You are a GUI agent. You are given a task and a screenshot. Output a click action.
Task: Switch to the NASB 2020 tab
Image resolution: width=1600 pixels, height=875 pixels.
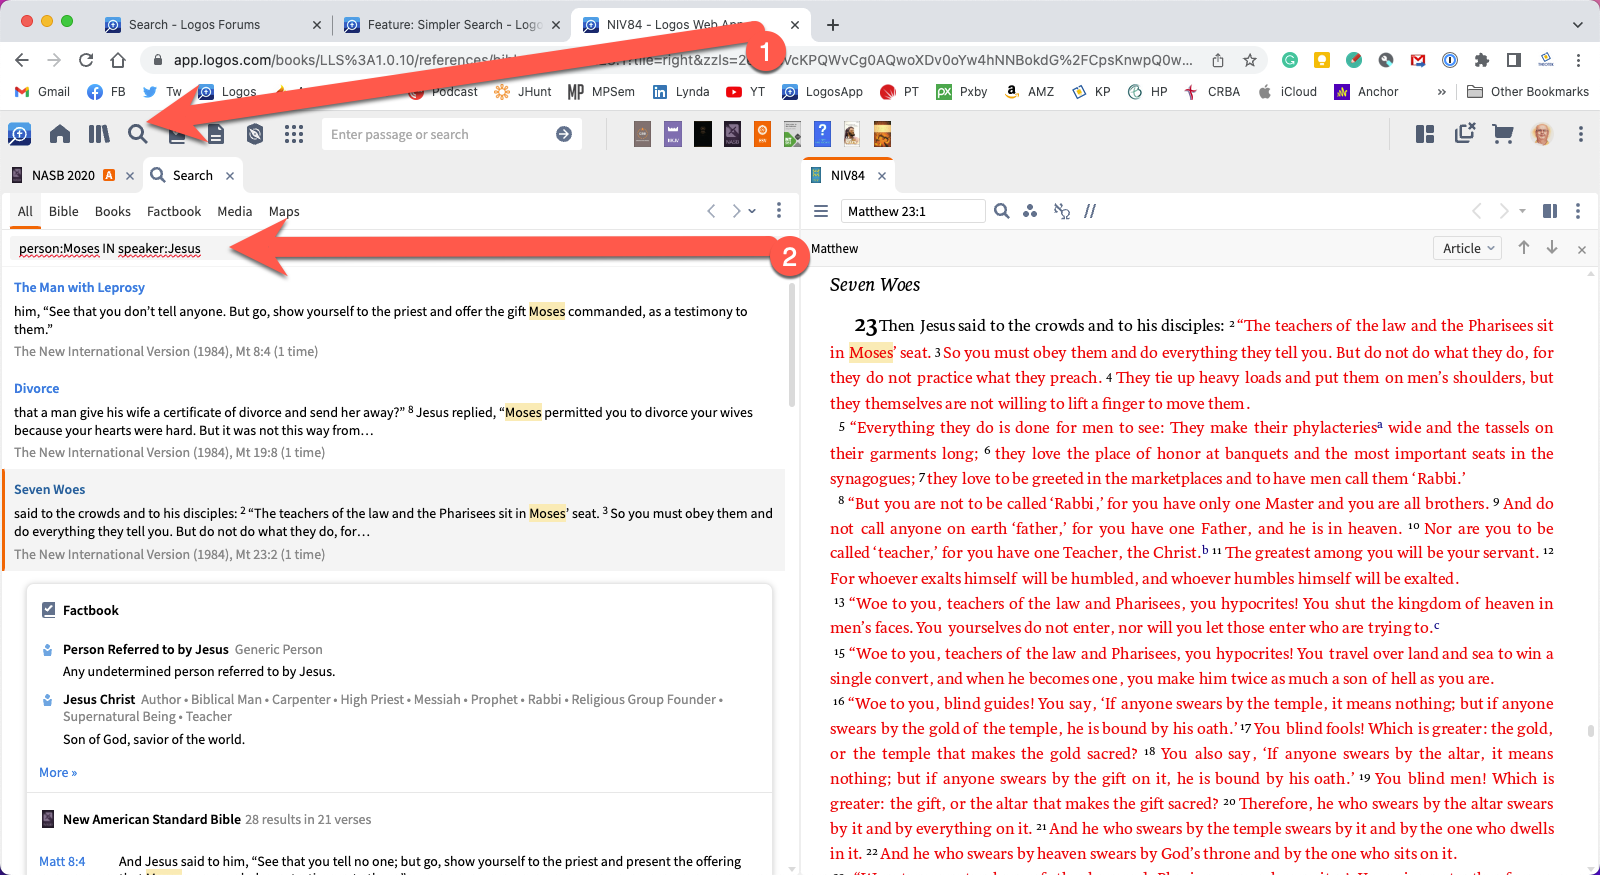(63, 175)
